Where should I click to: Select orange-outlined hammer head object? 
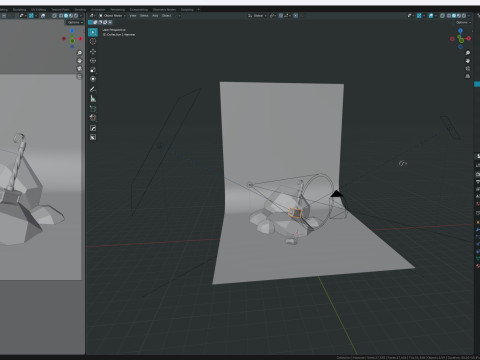(x=295, y=213)
